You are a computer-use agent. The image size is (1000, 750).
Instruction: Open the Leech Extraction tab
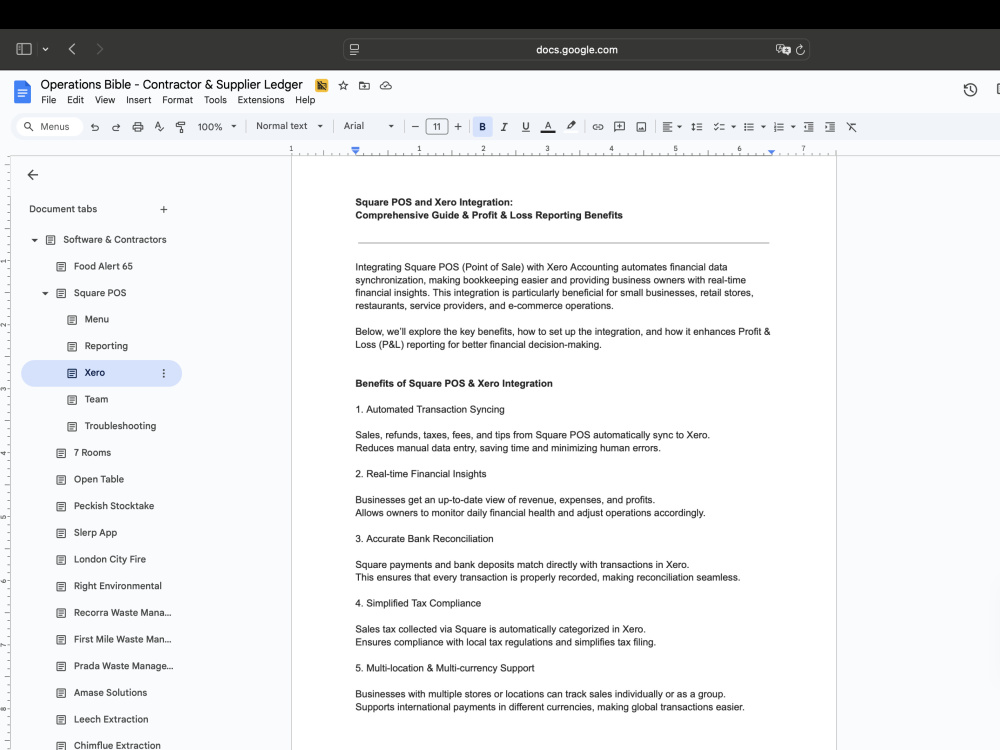(x=111, y=719)
